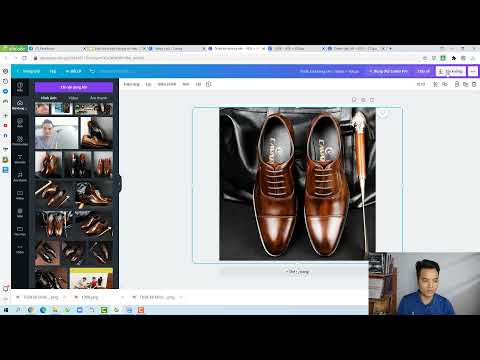Select the yellow-framed uploaded thumbnail
The image size is (480, 360).
pos(91,278)
